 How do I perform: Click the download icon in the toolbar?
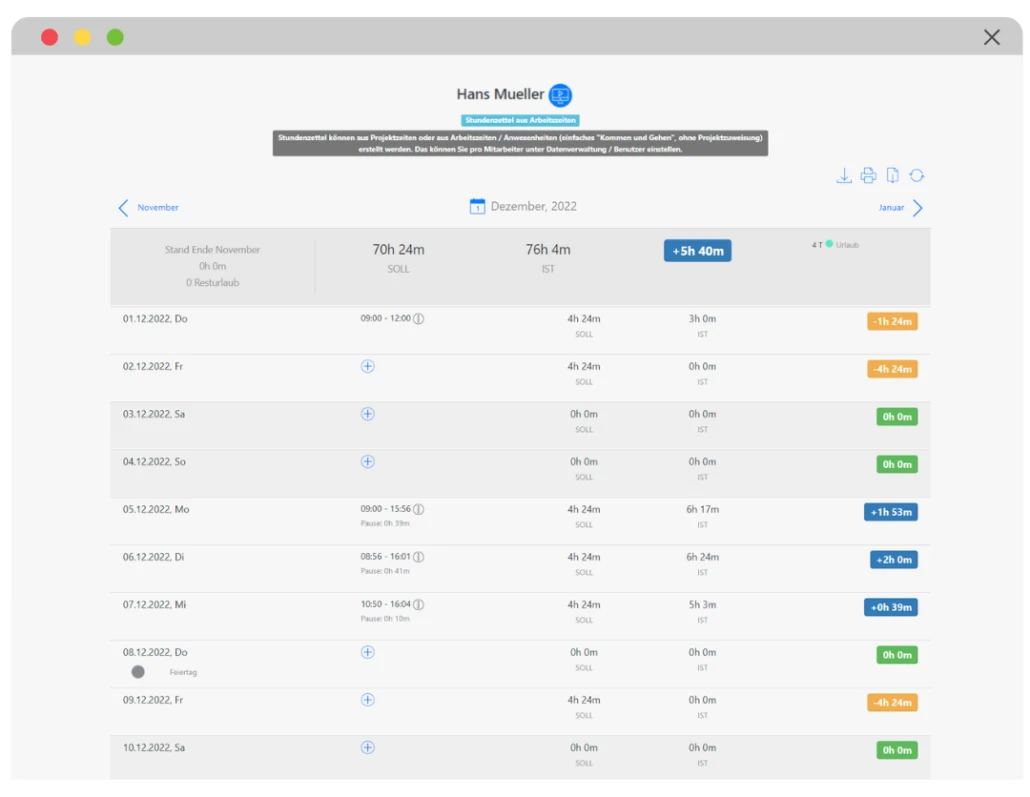tap(844, 176)
